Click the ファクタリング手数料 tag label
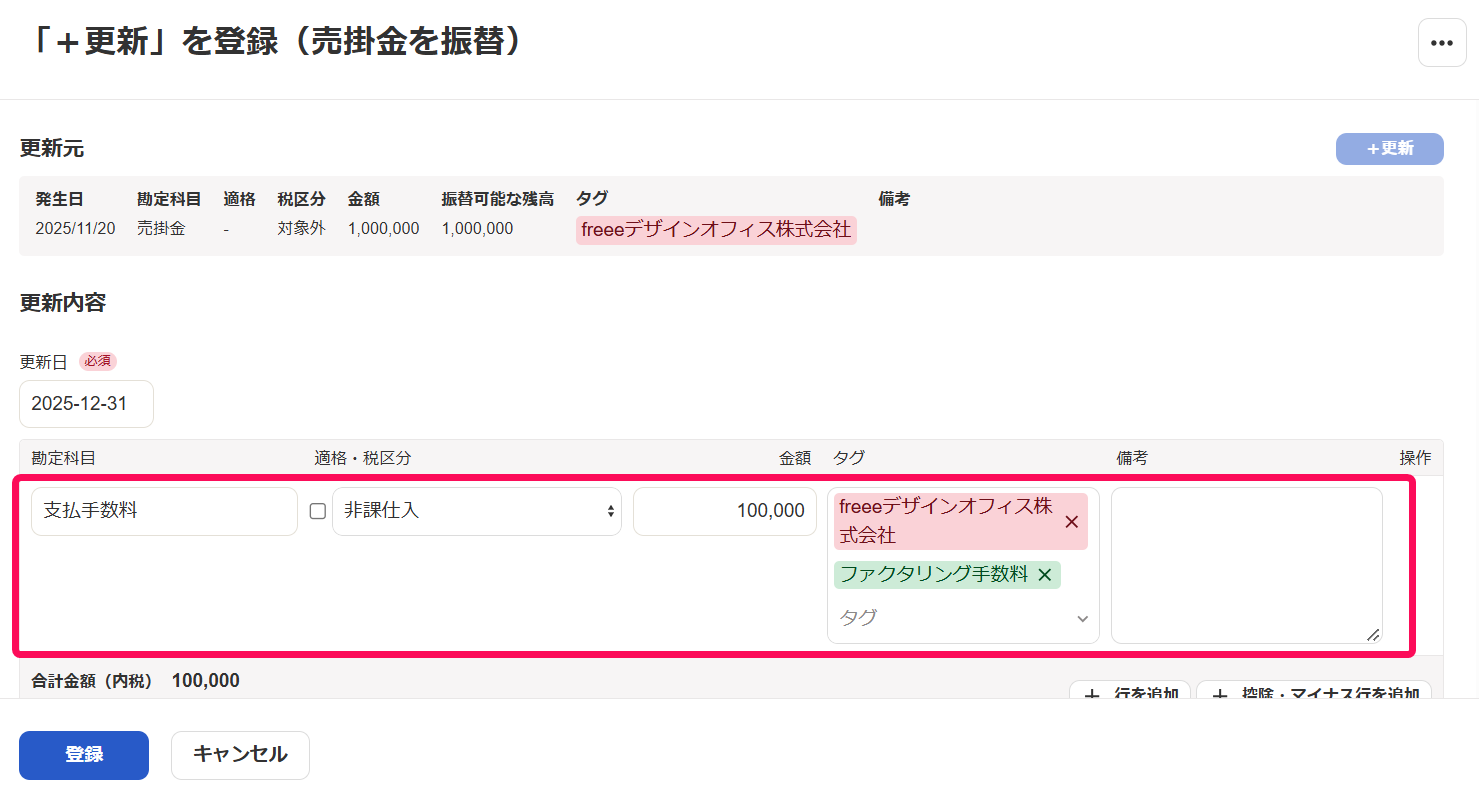 pos(934,575)
